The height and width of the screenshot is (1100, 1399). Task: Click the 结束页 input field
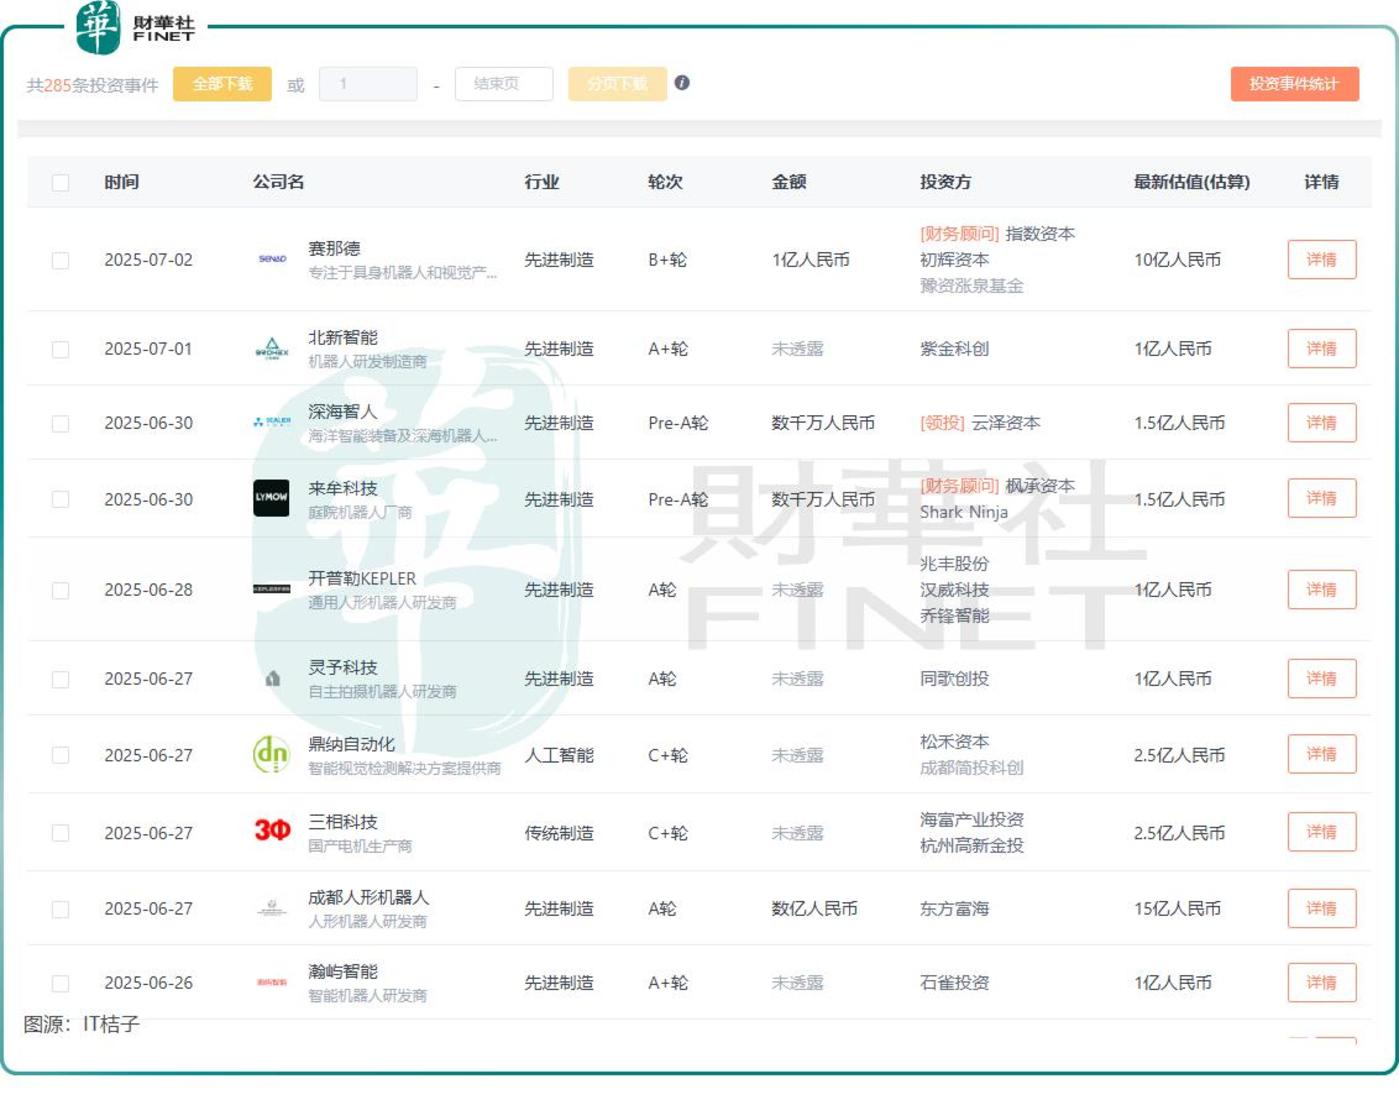point(503,84)
